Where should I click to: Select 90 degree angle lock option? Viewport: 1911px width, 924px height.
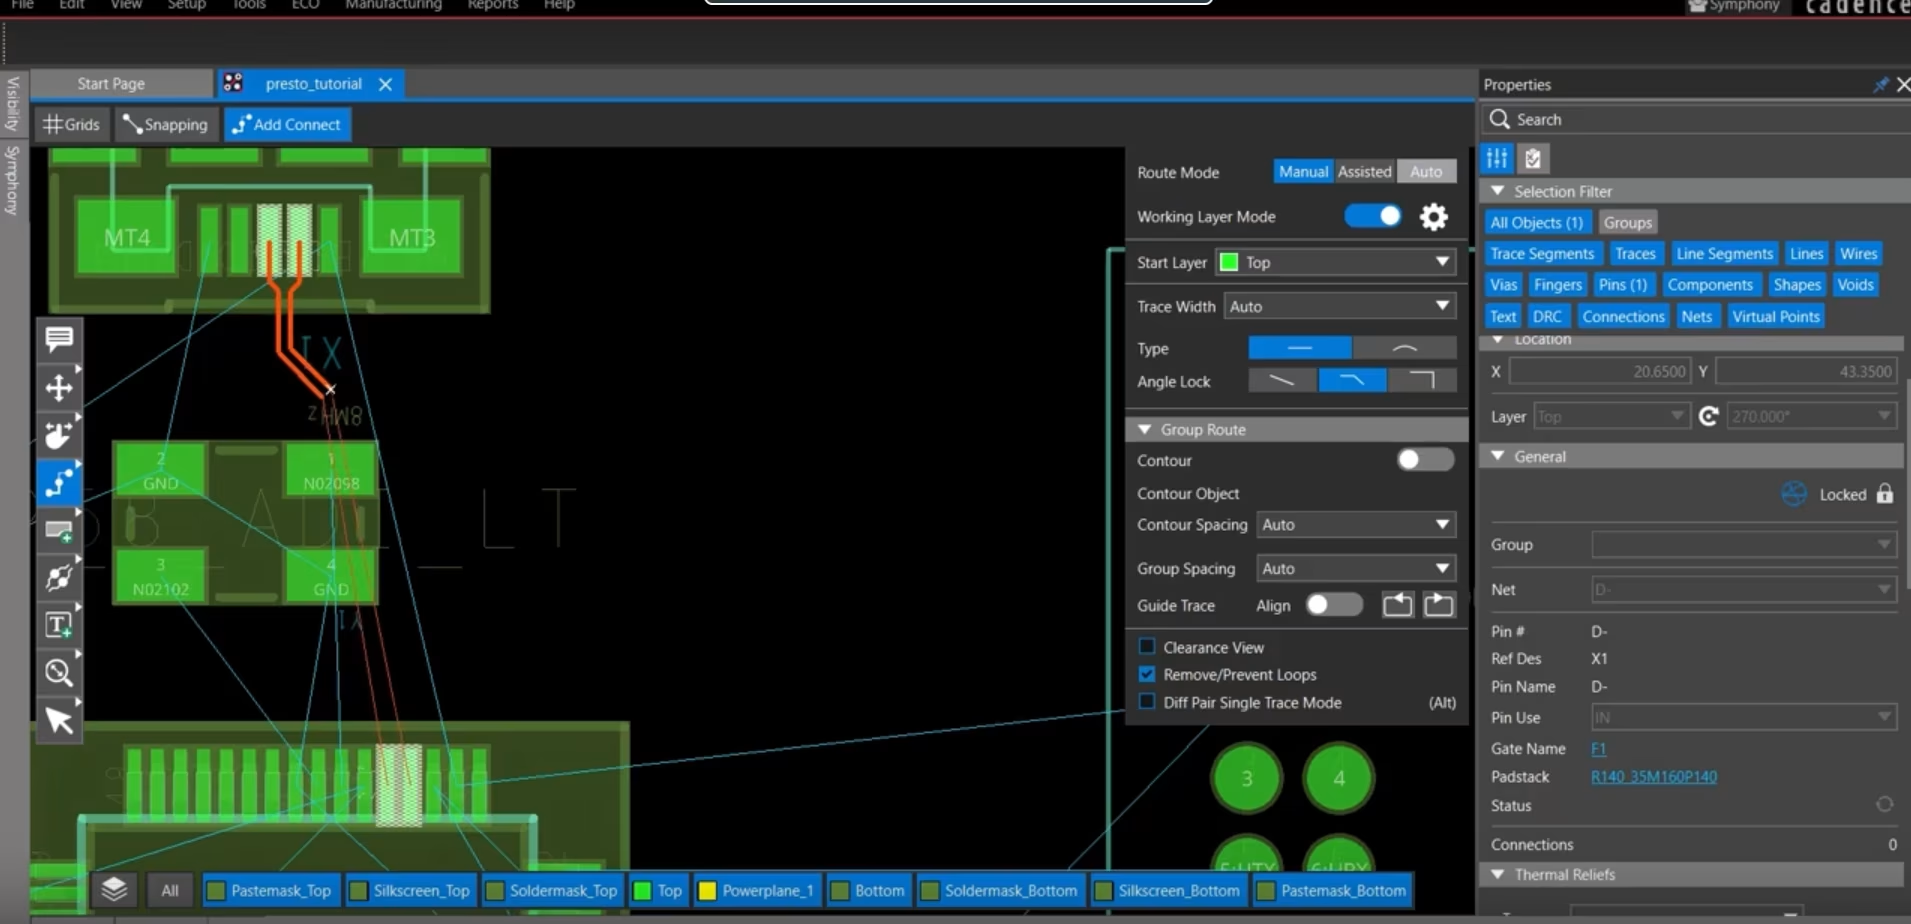[1421, 381]
